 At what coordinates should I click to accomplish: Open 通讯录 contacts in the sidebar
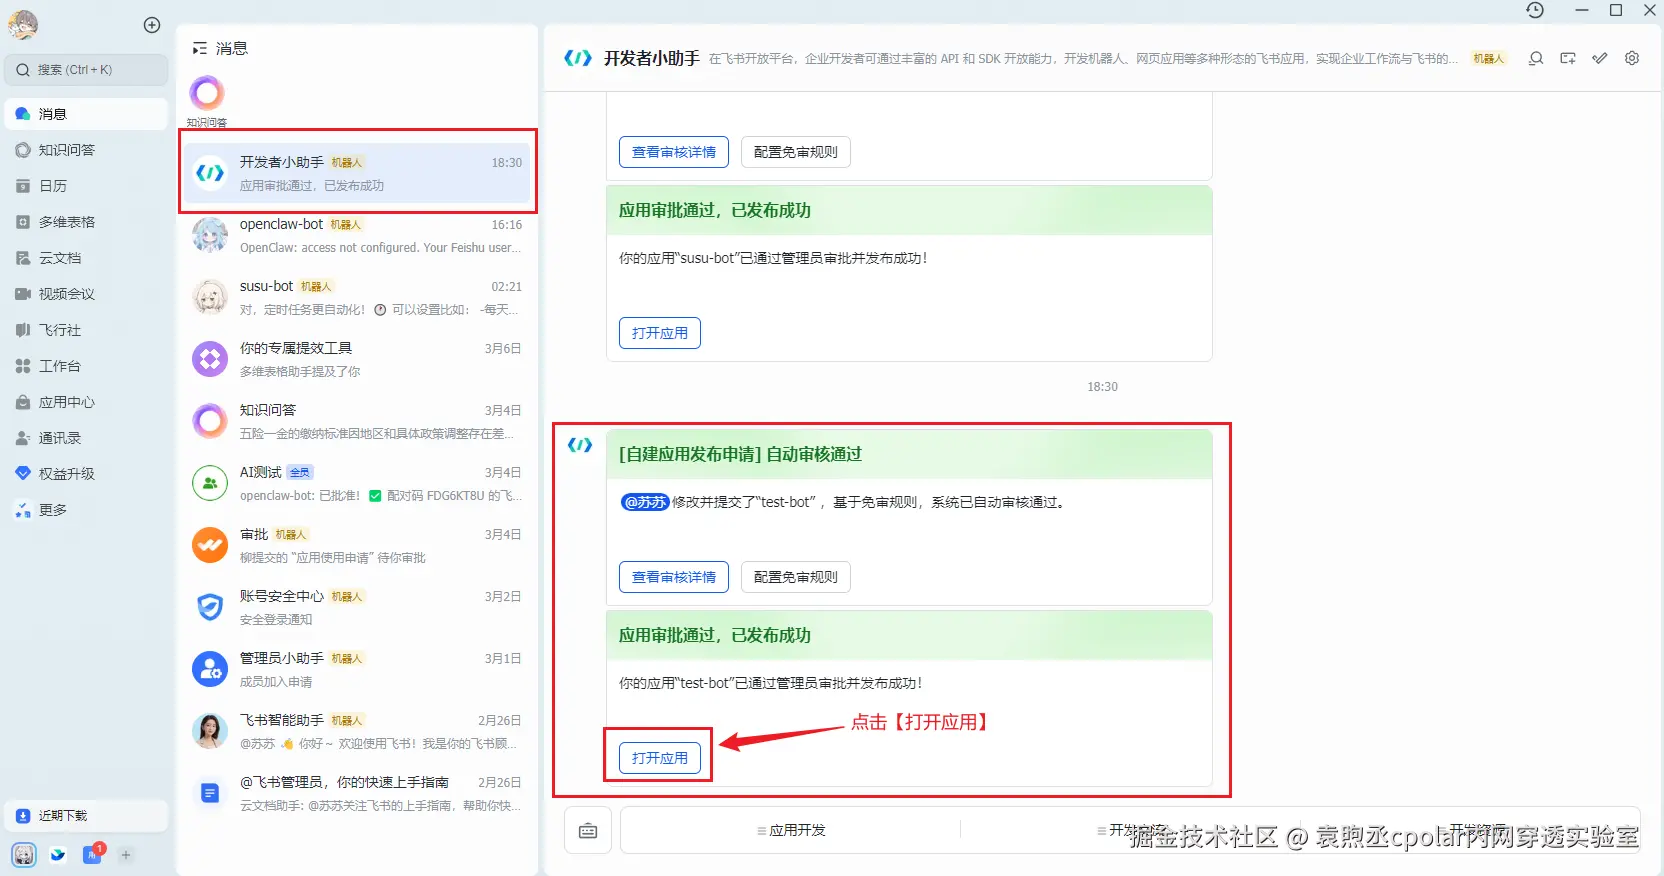[x=86, y=438]
